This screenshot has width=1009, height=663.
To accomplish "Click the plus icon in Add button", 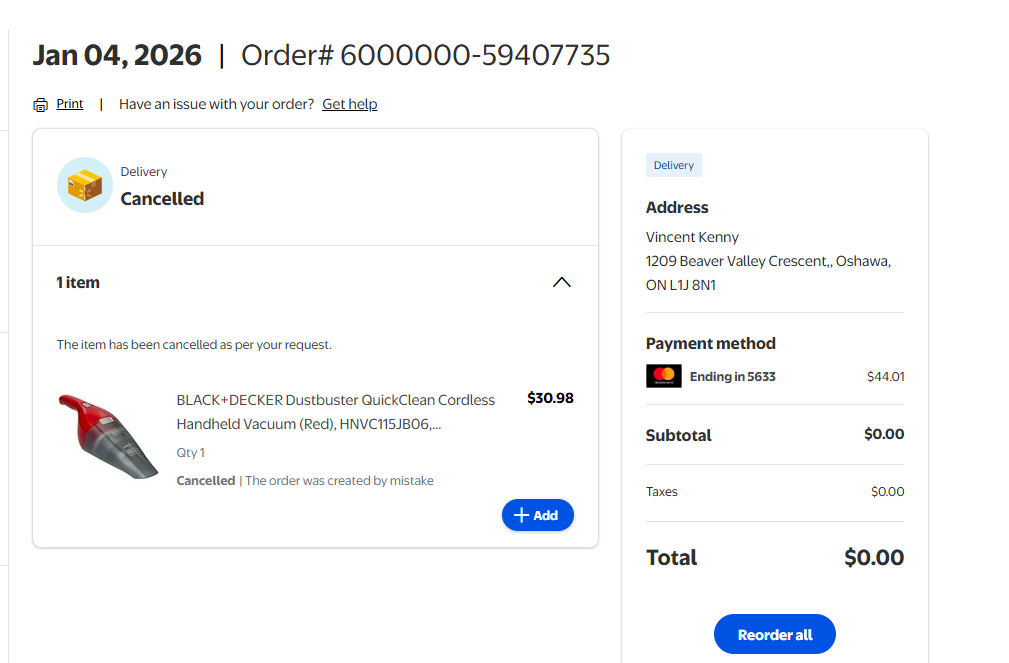I will [520, 515].
